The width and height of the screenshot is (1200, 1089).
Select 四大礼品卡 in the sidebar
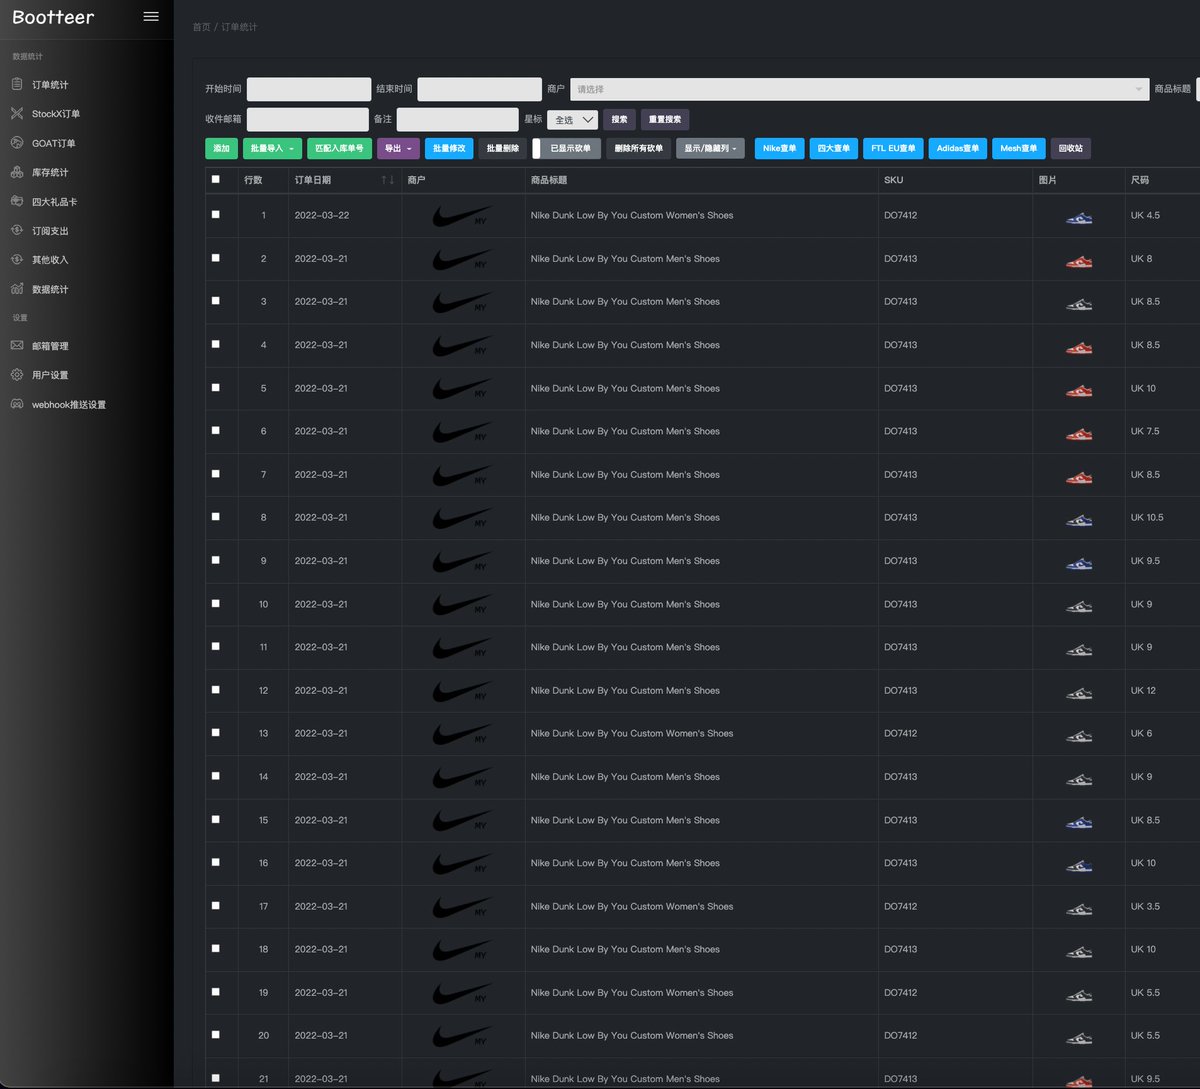coord(54,202)
